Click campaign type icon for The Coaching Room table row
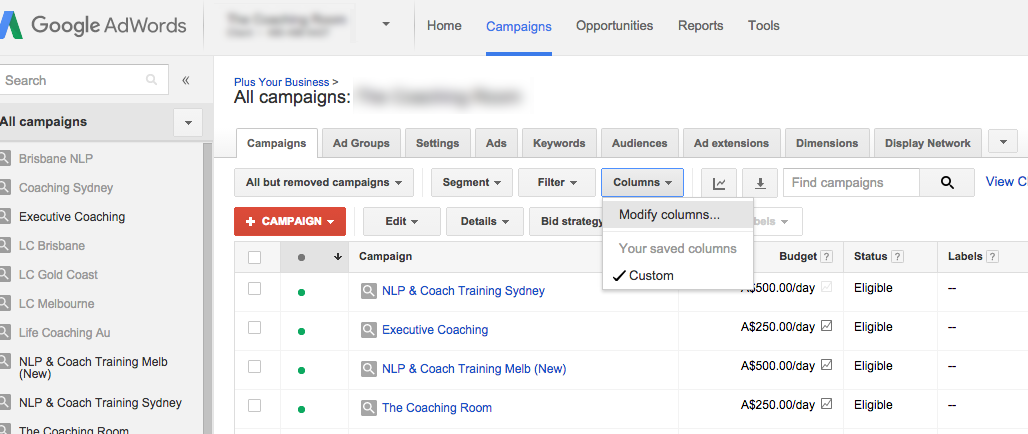Viewport: 1028px width, 434px height. tap(368, 408)
